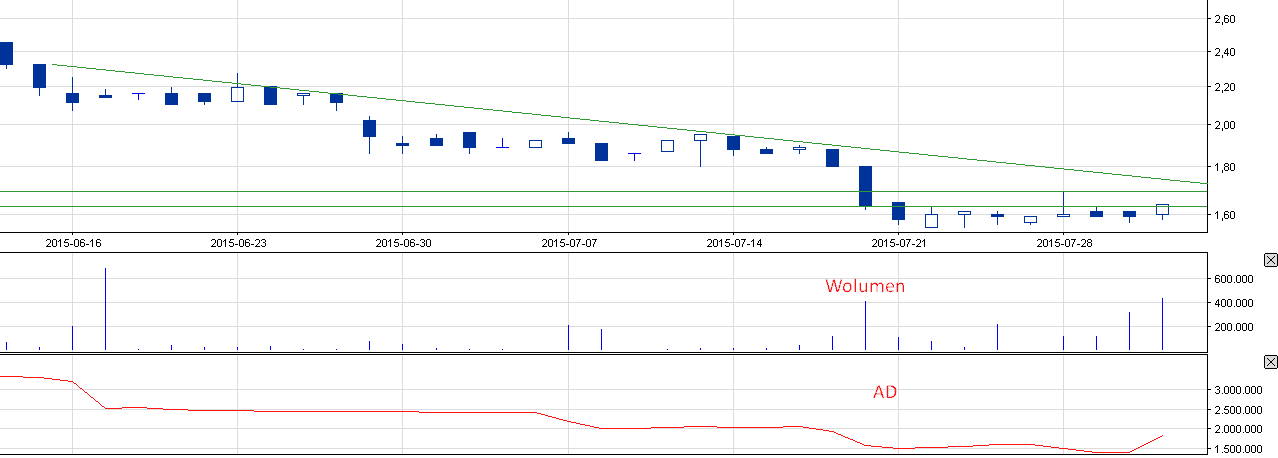Select the 2015-07-21 date label
Screen dimensions: 1278x458
tap(899, 243)
